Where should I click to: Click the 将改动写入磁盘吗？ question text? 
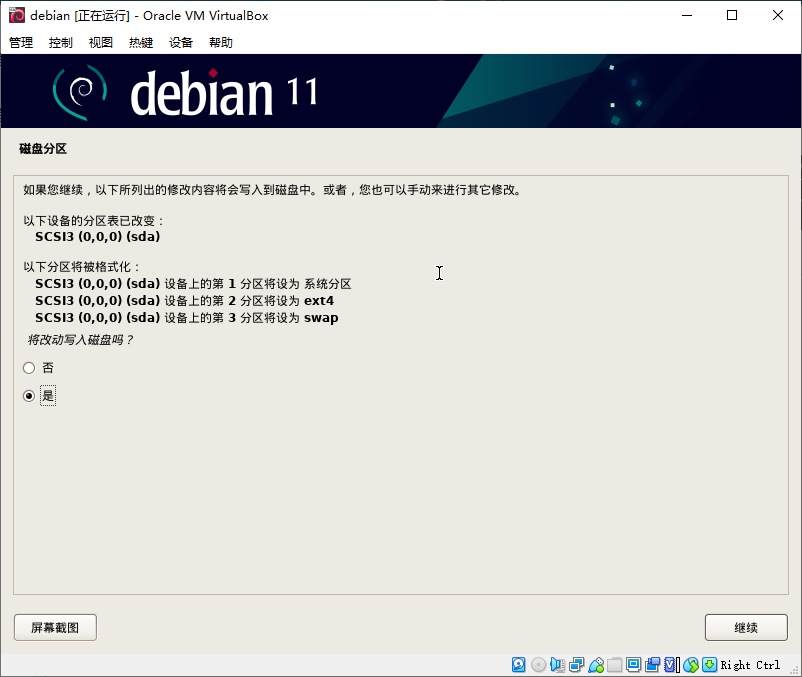pos(80,340)
